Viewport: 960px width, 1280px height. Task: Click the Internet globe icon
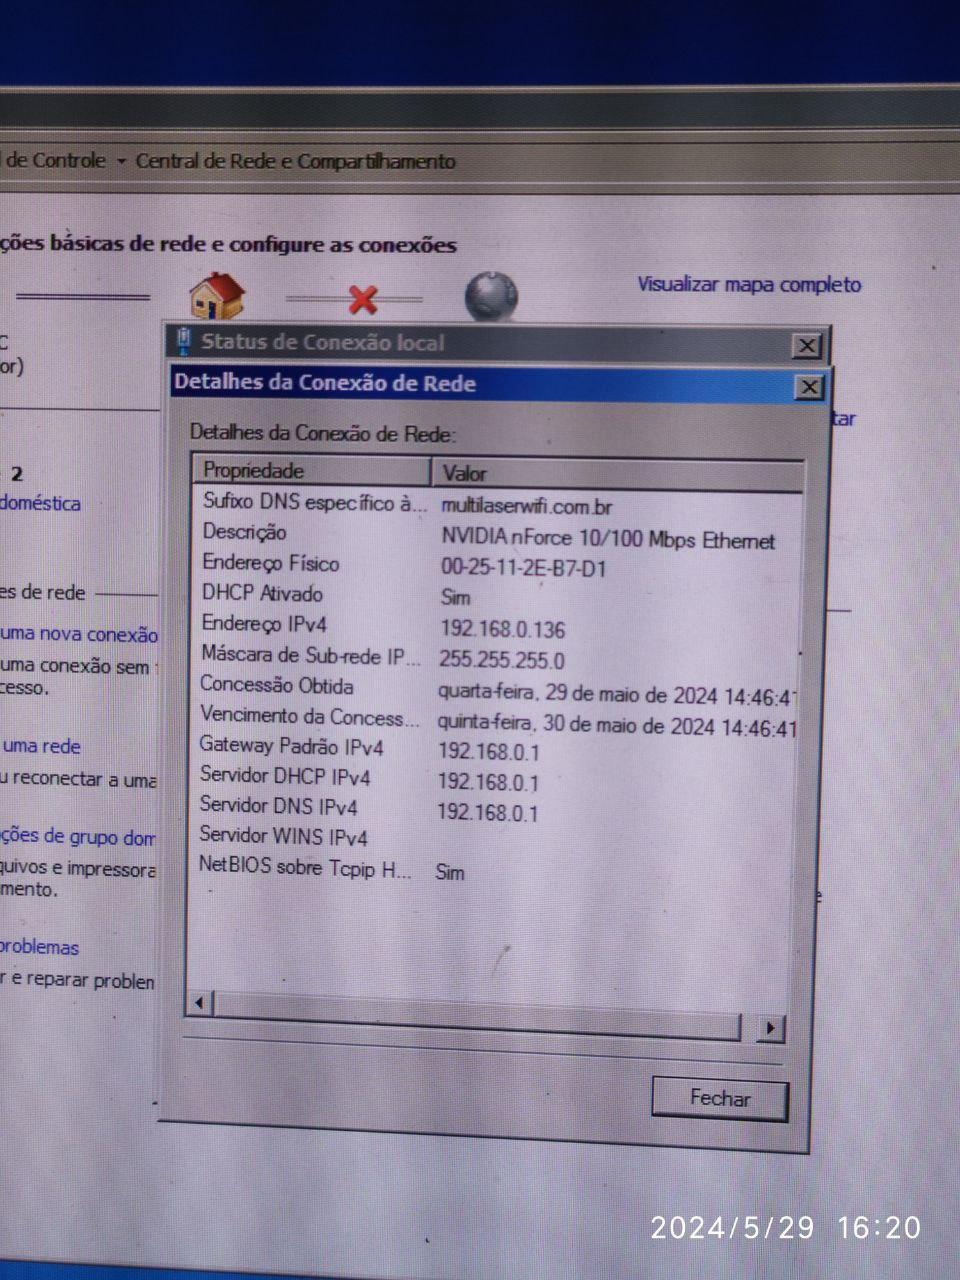click(x=491, y=298)
